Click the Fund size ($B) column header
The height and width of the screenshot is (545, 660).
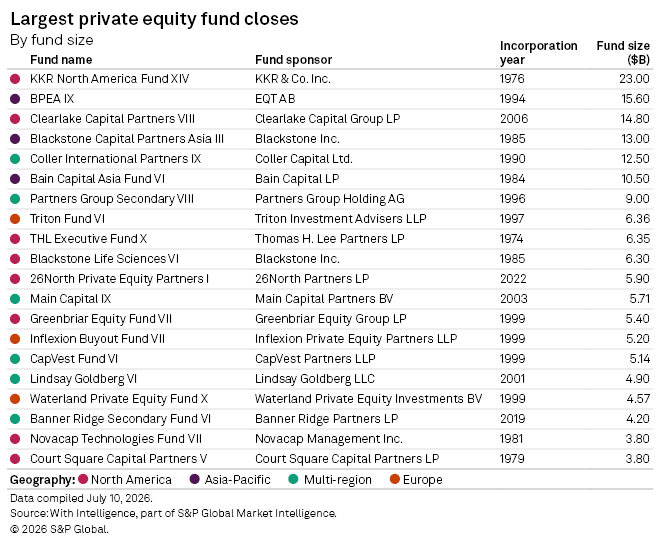(623, 53)
